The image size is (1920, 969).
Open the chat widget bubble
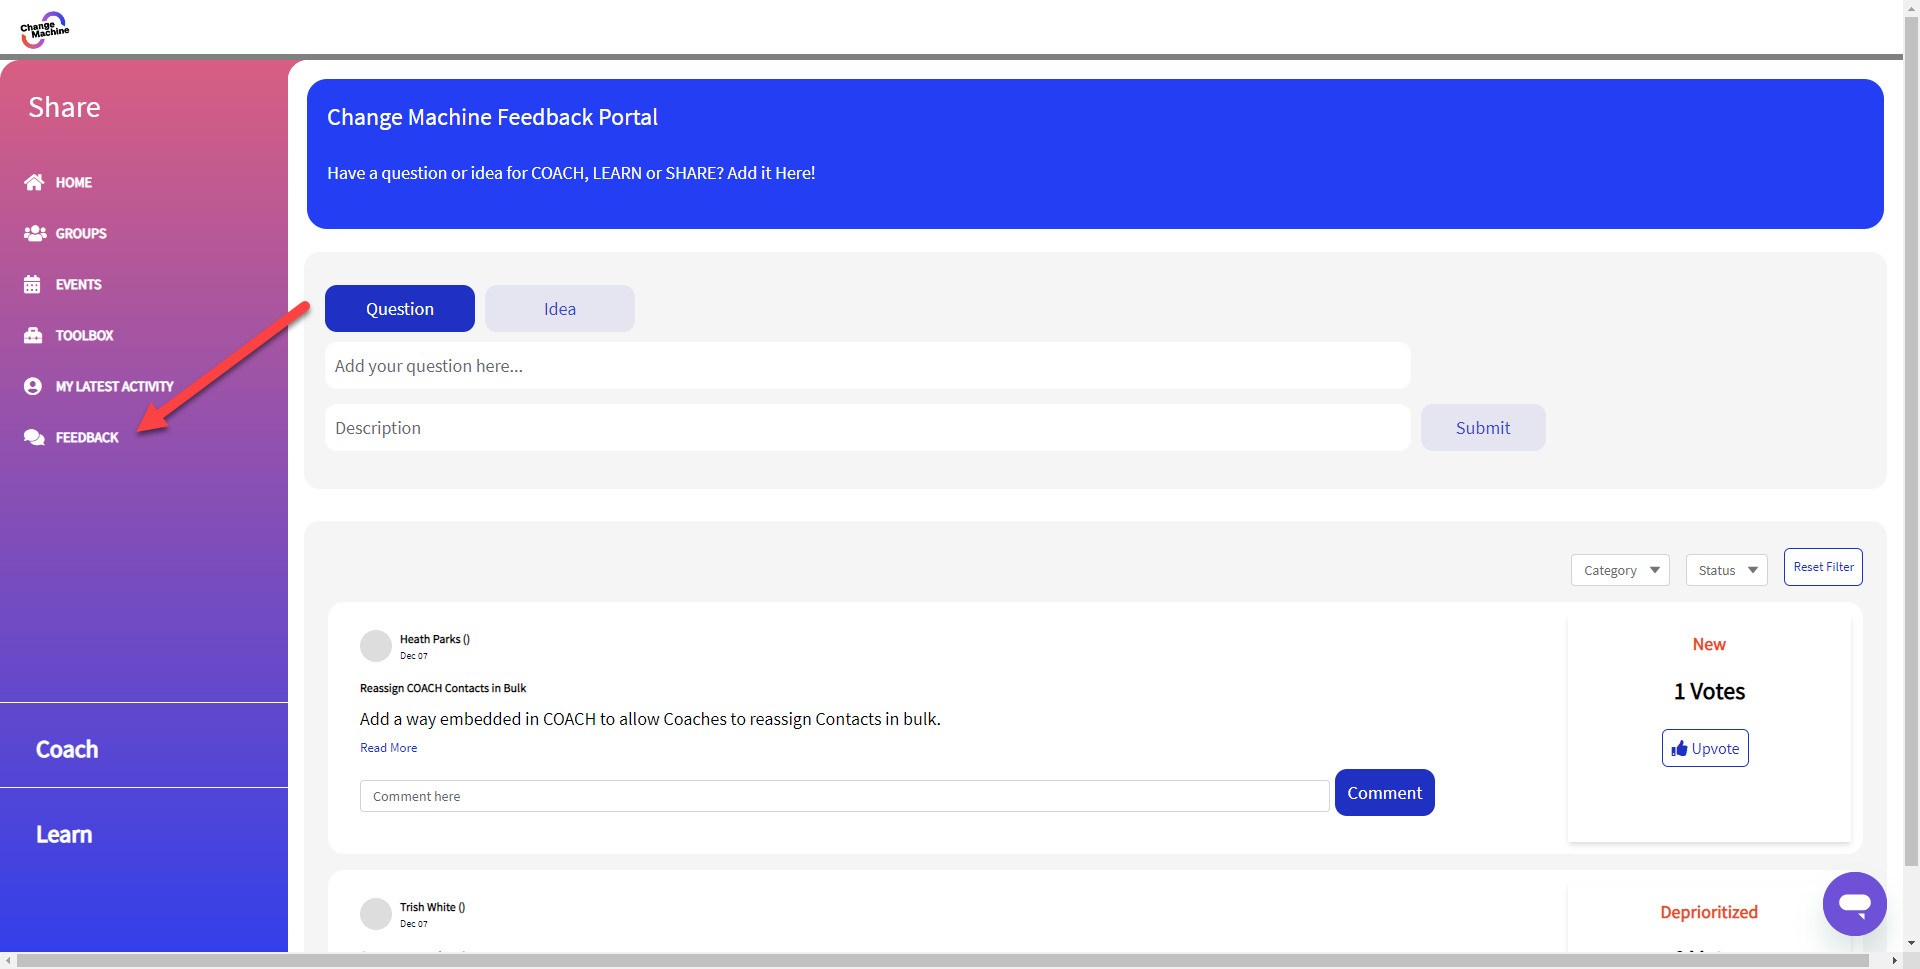[1854, 903]
